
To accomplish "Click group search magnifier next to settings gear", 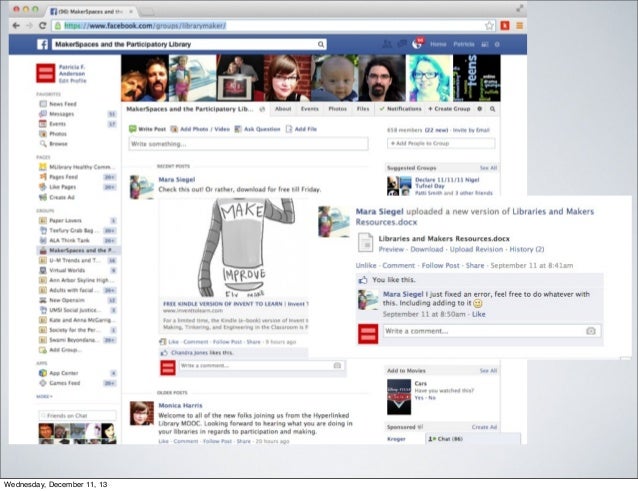I will [492, 109].
